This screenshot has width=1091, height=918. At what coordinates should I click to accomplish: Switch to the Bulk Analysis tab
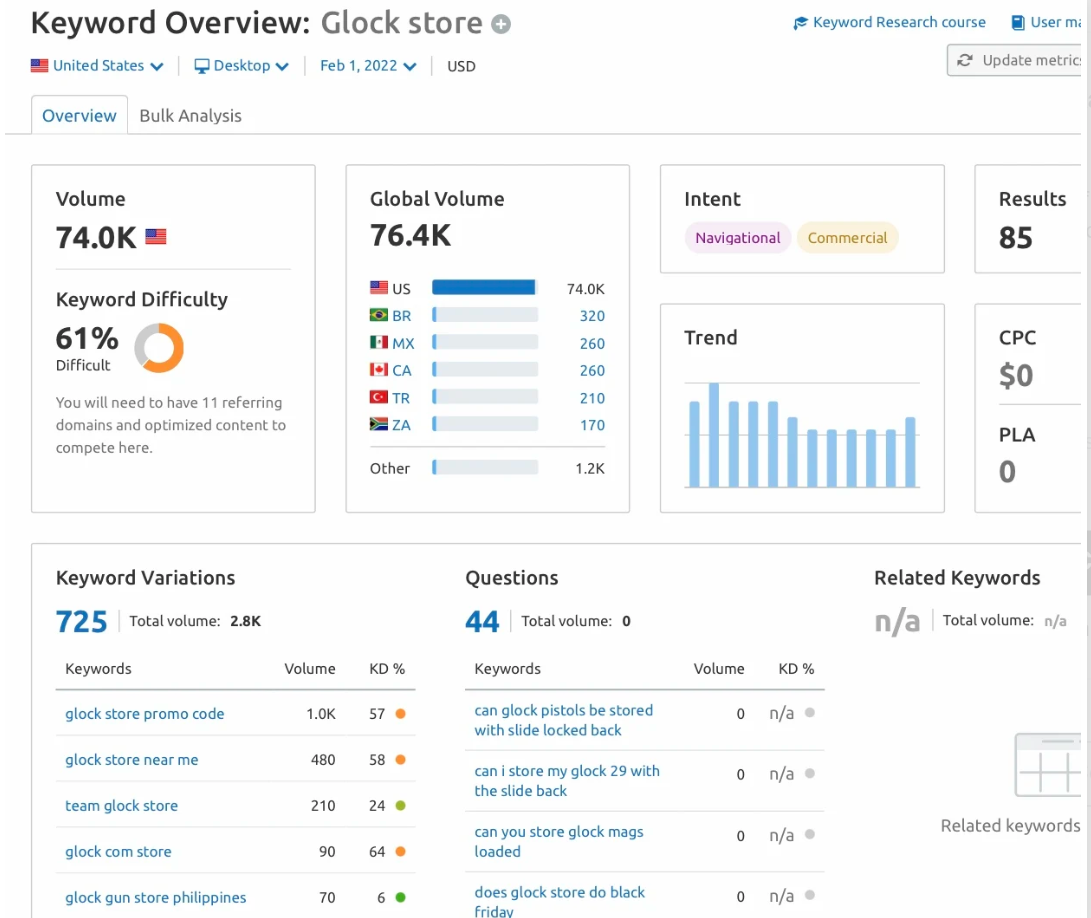[191, 116]
